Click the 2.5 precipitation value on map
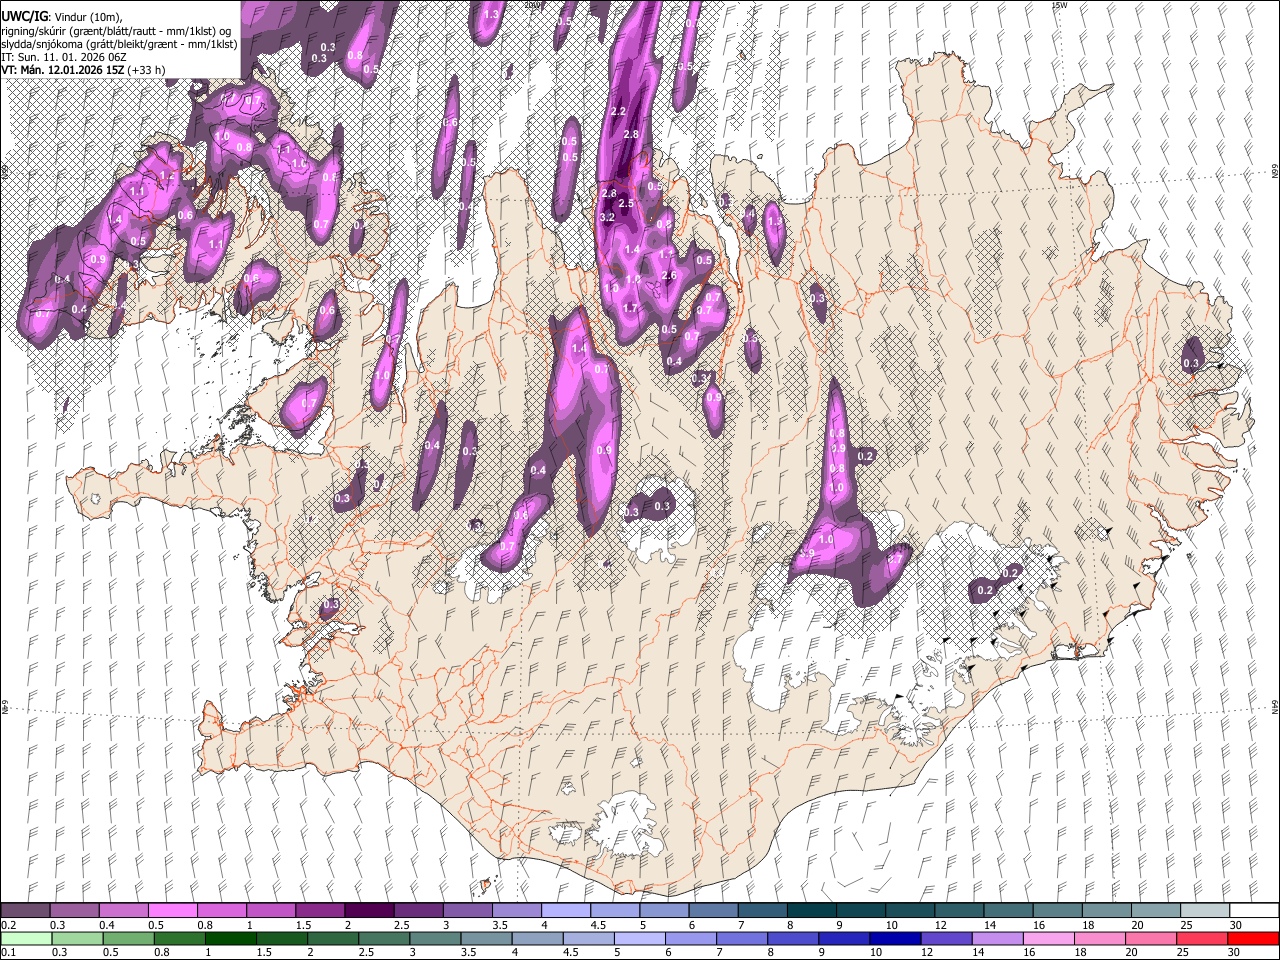 627,203
